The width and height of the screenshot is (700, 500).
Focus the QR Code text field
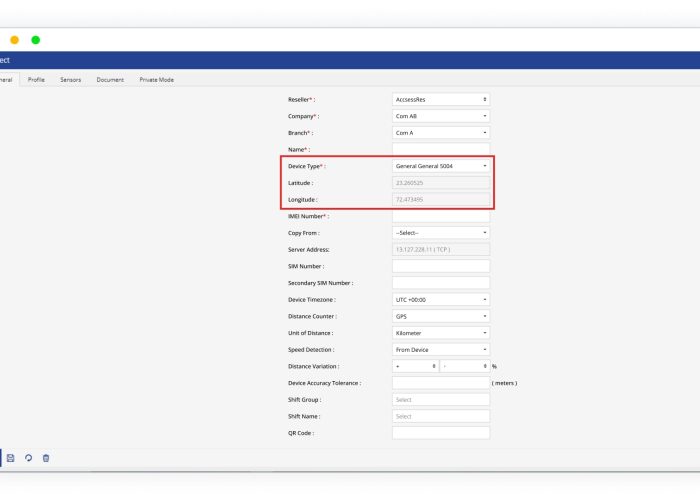tap(441, 433)
